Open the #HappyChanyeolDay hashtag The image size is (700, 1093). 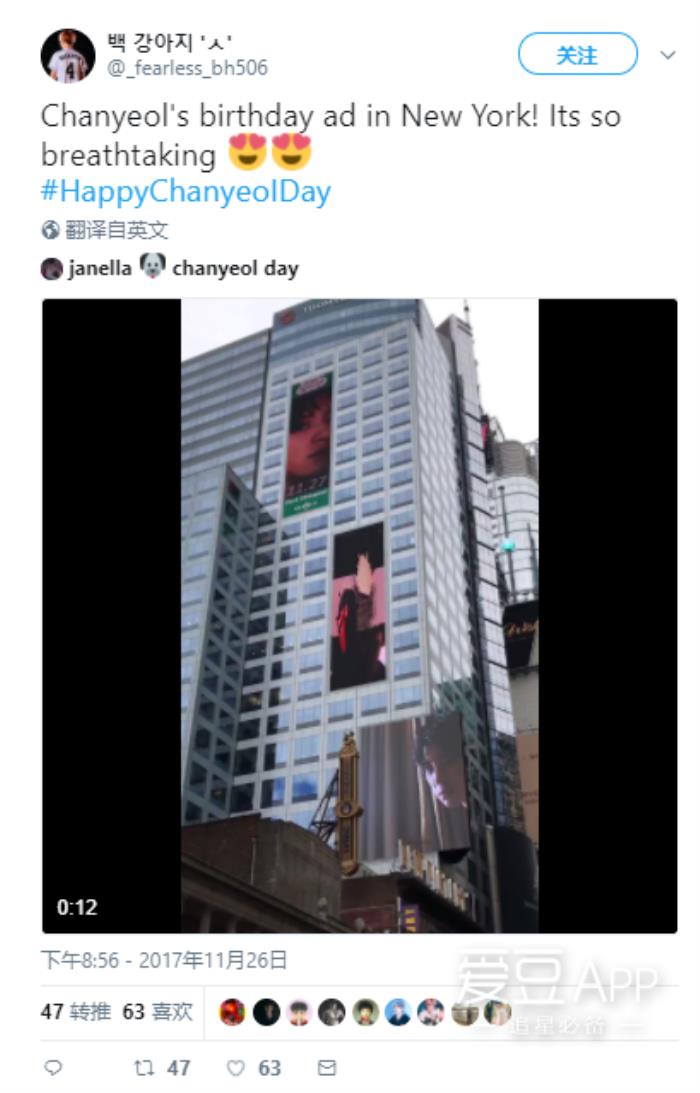pos(186,191)
